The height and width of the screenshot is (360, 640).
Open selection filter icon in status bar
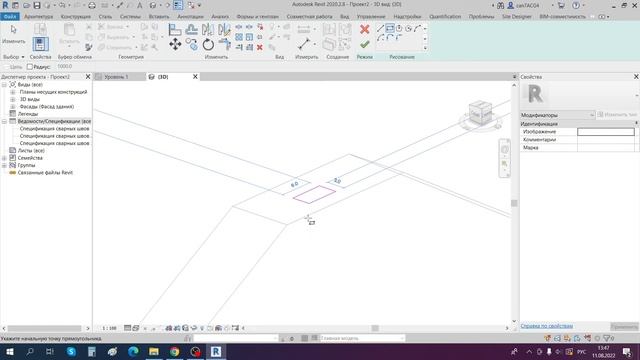pos(607,338)
